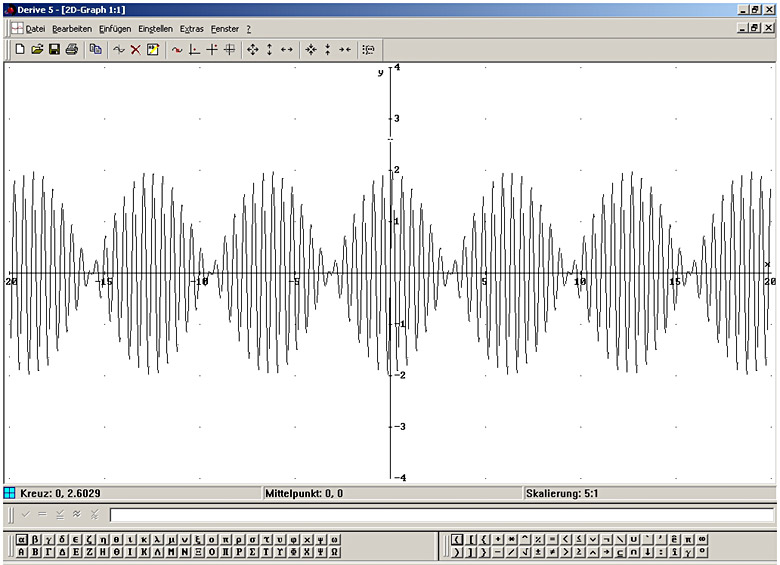
Task: Click the Print icon
Action: pos(72,49)
